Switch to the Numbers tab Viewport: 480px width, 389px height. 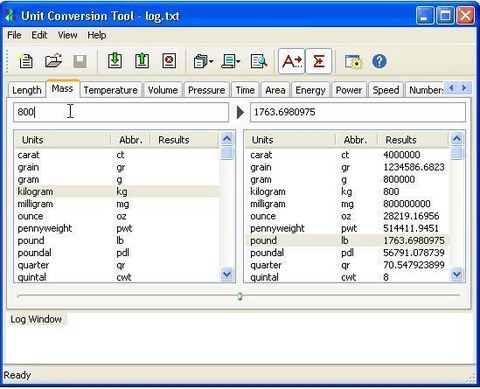tap(425, 90)
